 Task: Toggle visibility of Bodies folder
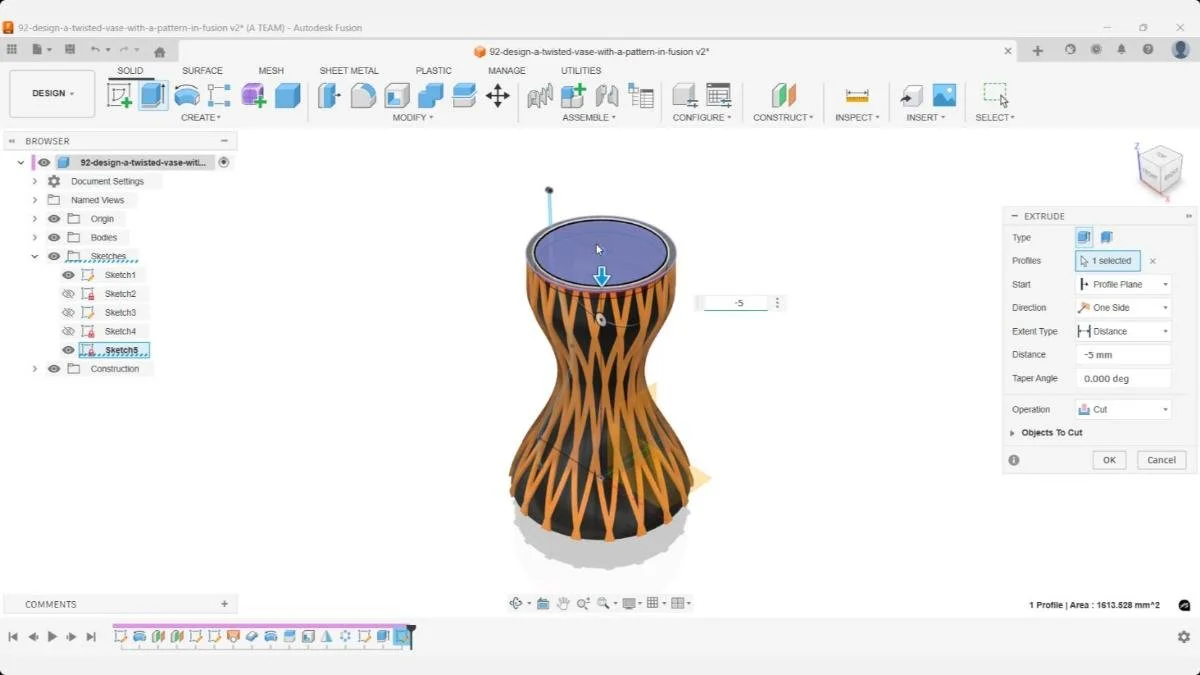54,238
